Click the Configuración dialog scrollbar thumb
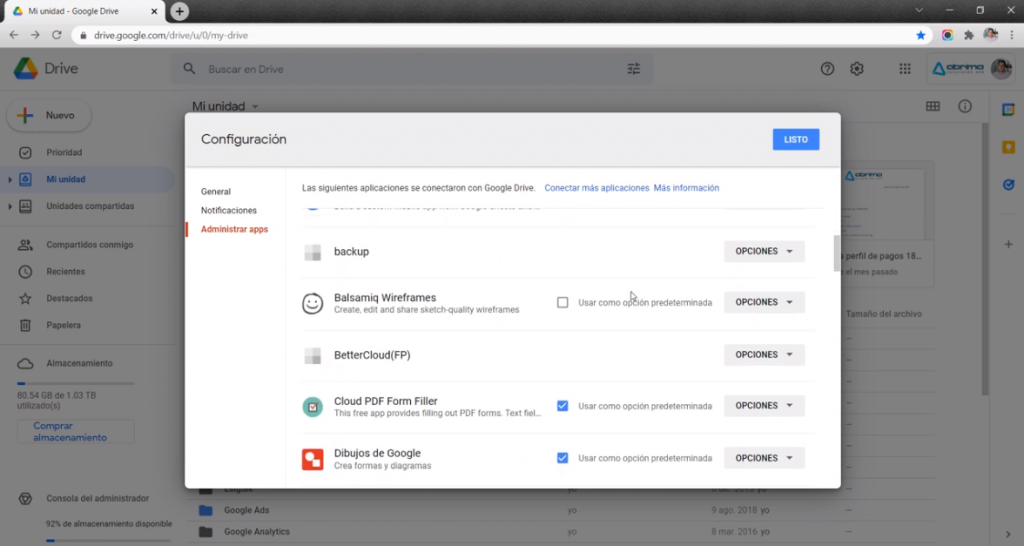1024x546 pixels. tap(837, 253)
